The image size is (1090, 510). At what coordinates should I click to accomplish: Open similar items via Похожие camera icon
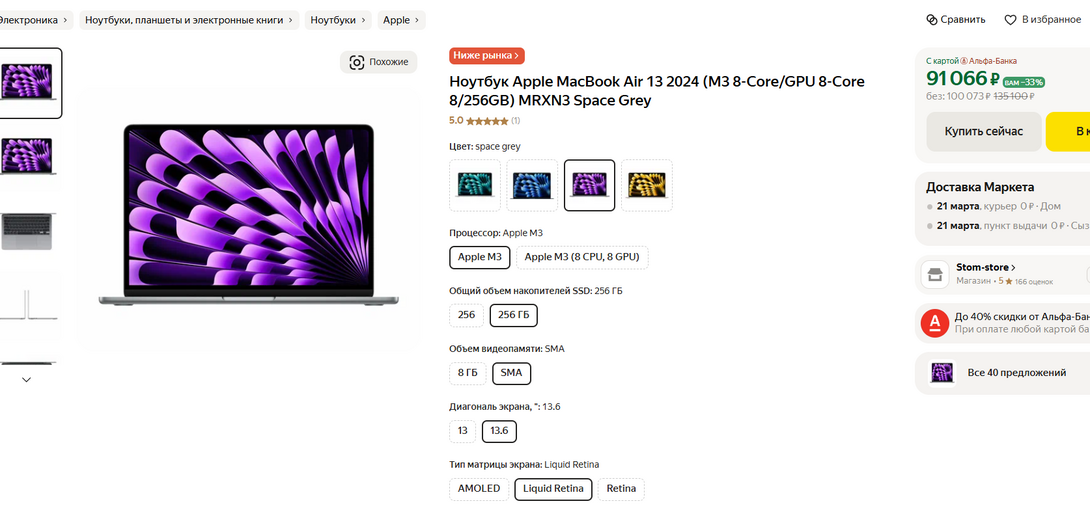tap(357, 63)
